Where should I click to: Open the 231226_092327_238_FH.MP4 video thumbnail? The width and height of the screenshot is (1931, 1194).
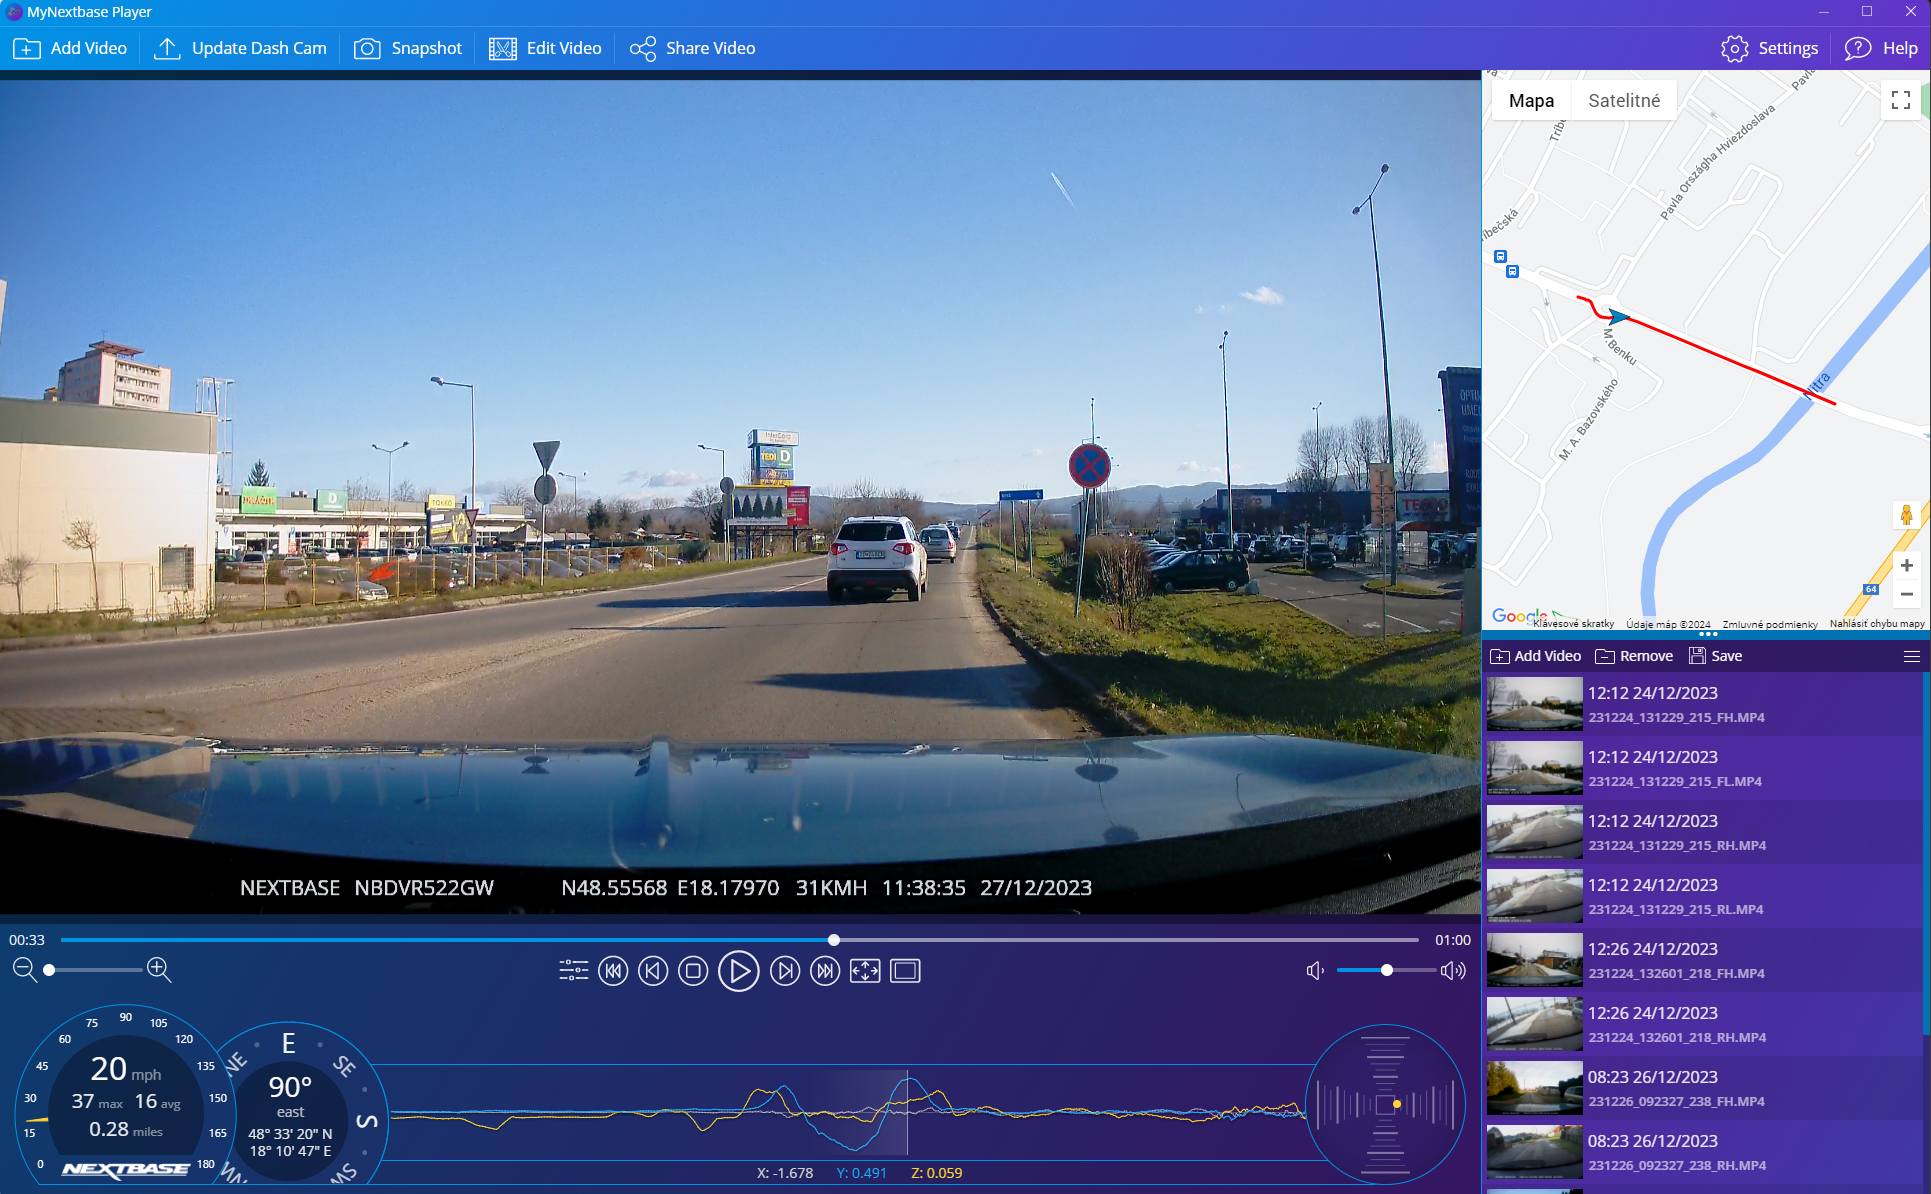point(1534,1088)
